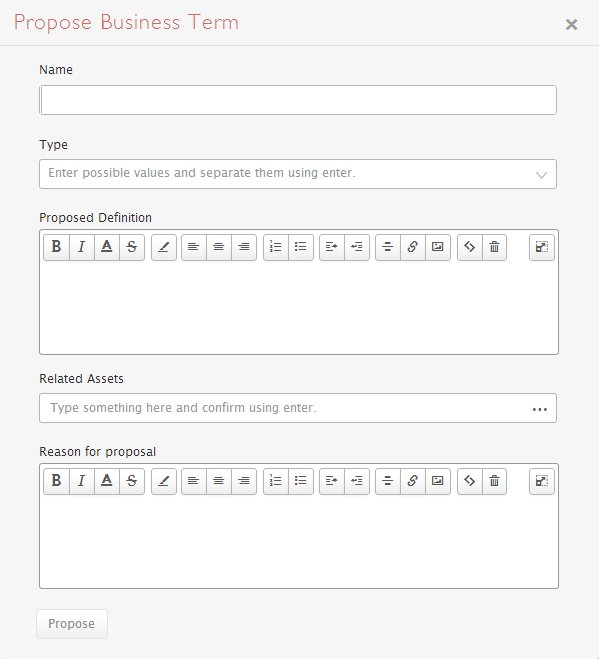Insert link in Proposed Definition editor
The height and width of the screenshot is (659, 599).
tap(413, 247)
